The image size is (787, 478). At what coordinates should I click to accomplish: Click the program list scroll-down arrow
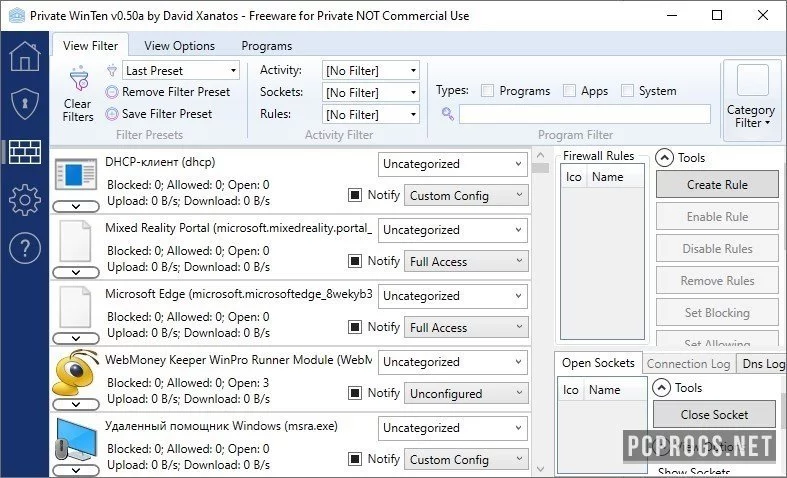(541, 469)
